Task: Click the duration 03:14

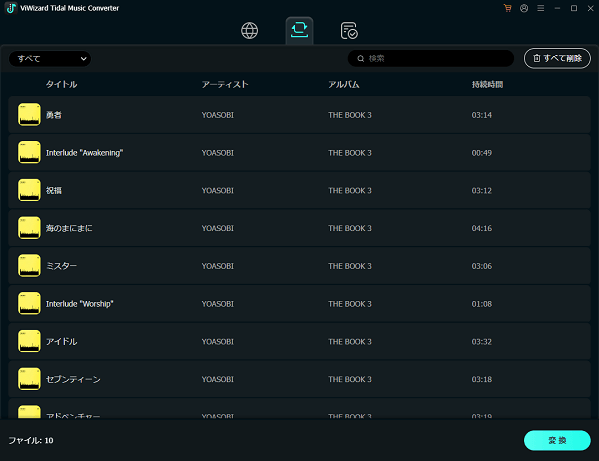Action: point(482,115)
